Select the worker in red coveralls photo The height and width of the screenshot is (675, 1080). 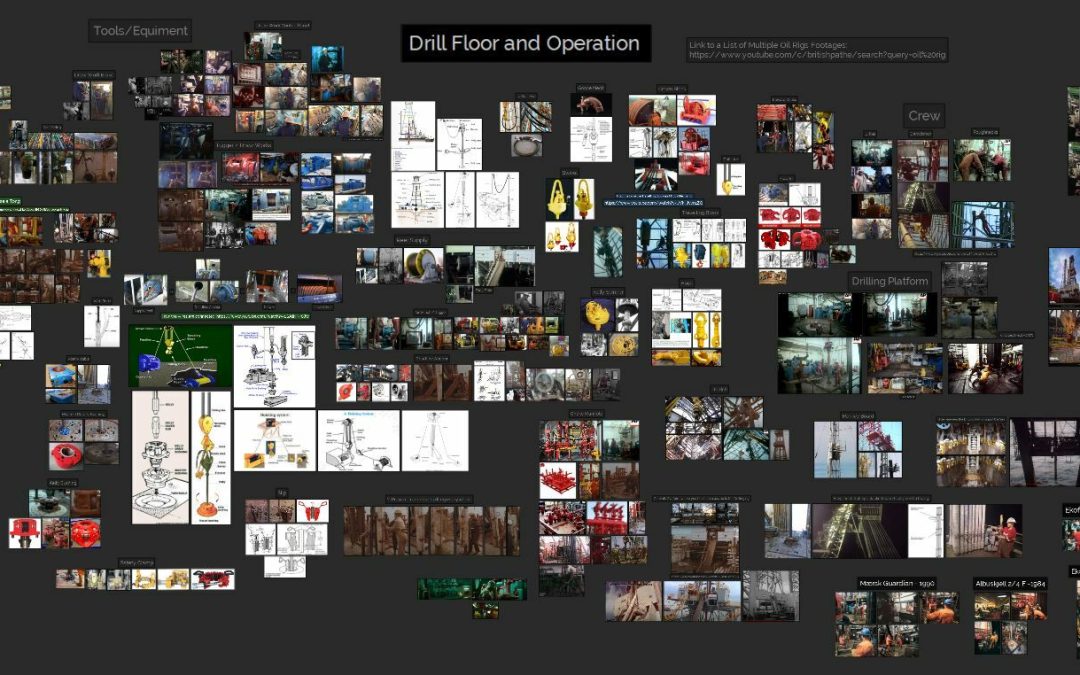(x=1007, y=534)
